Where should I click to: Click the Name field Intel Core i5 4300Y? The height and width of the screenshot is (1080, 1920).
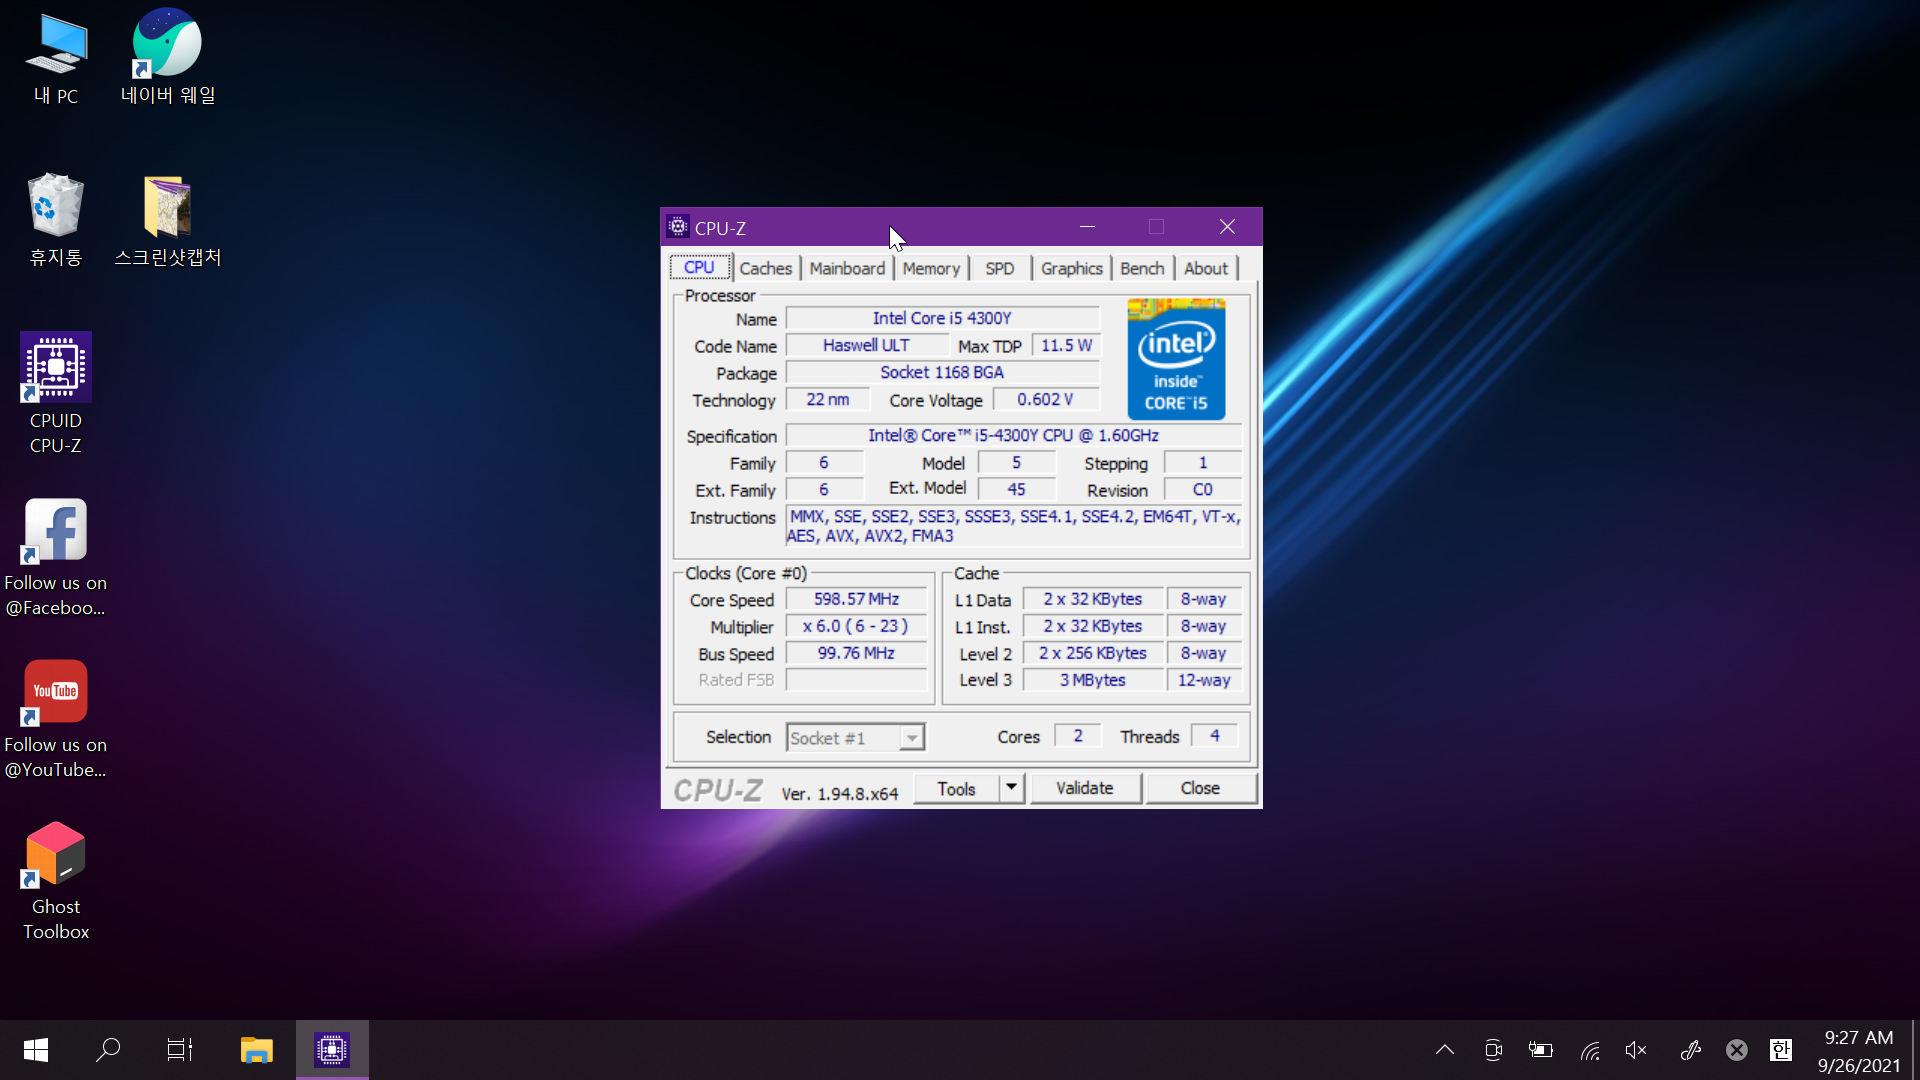(x=942, y=318)
